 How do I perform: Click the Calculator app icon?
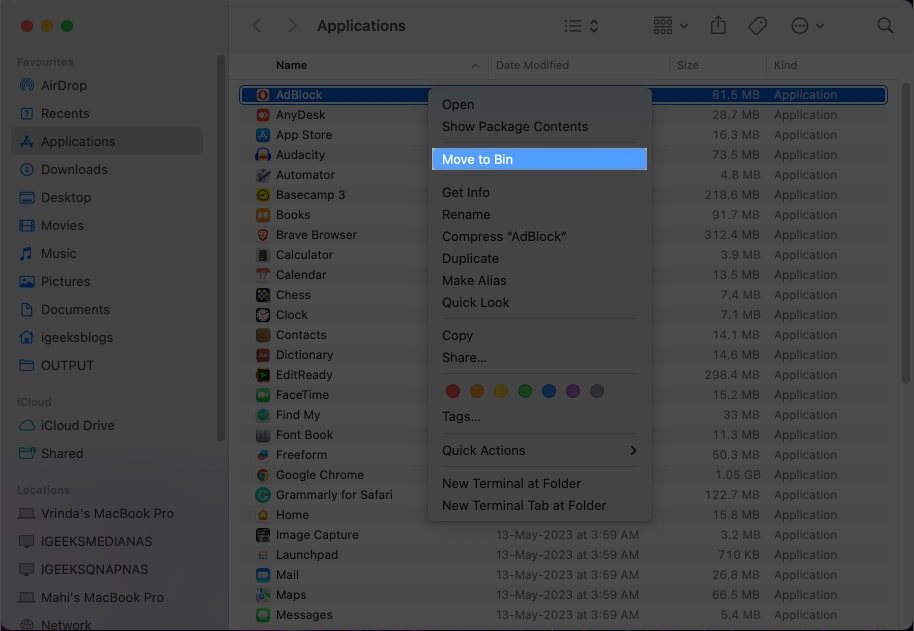point(263,255)
